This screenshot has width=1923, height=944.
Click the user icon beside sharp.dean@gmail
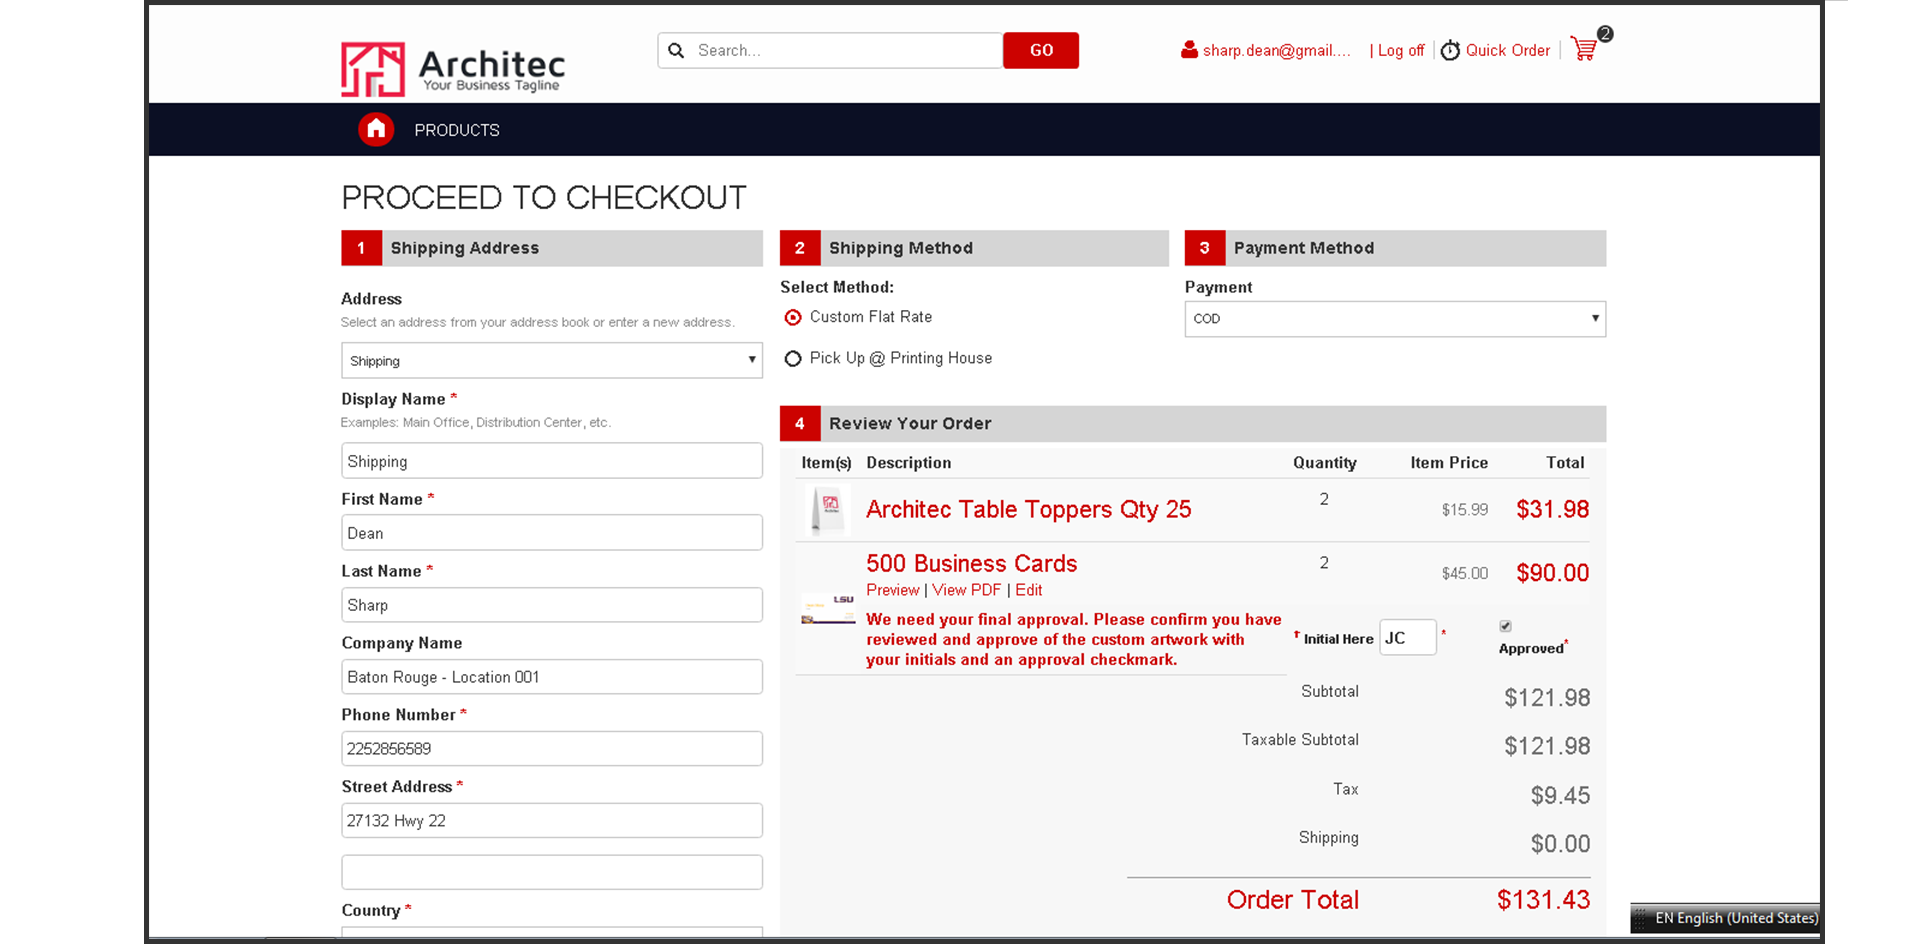pos(1188,48)
